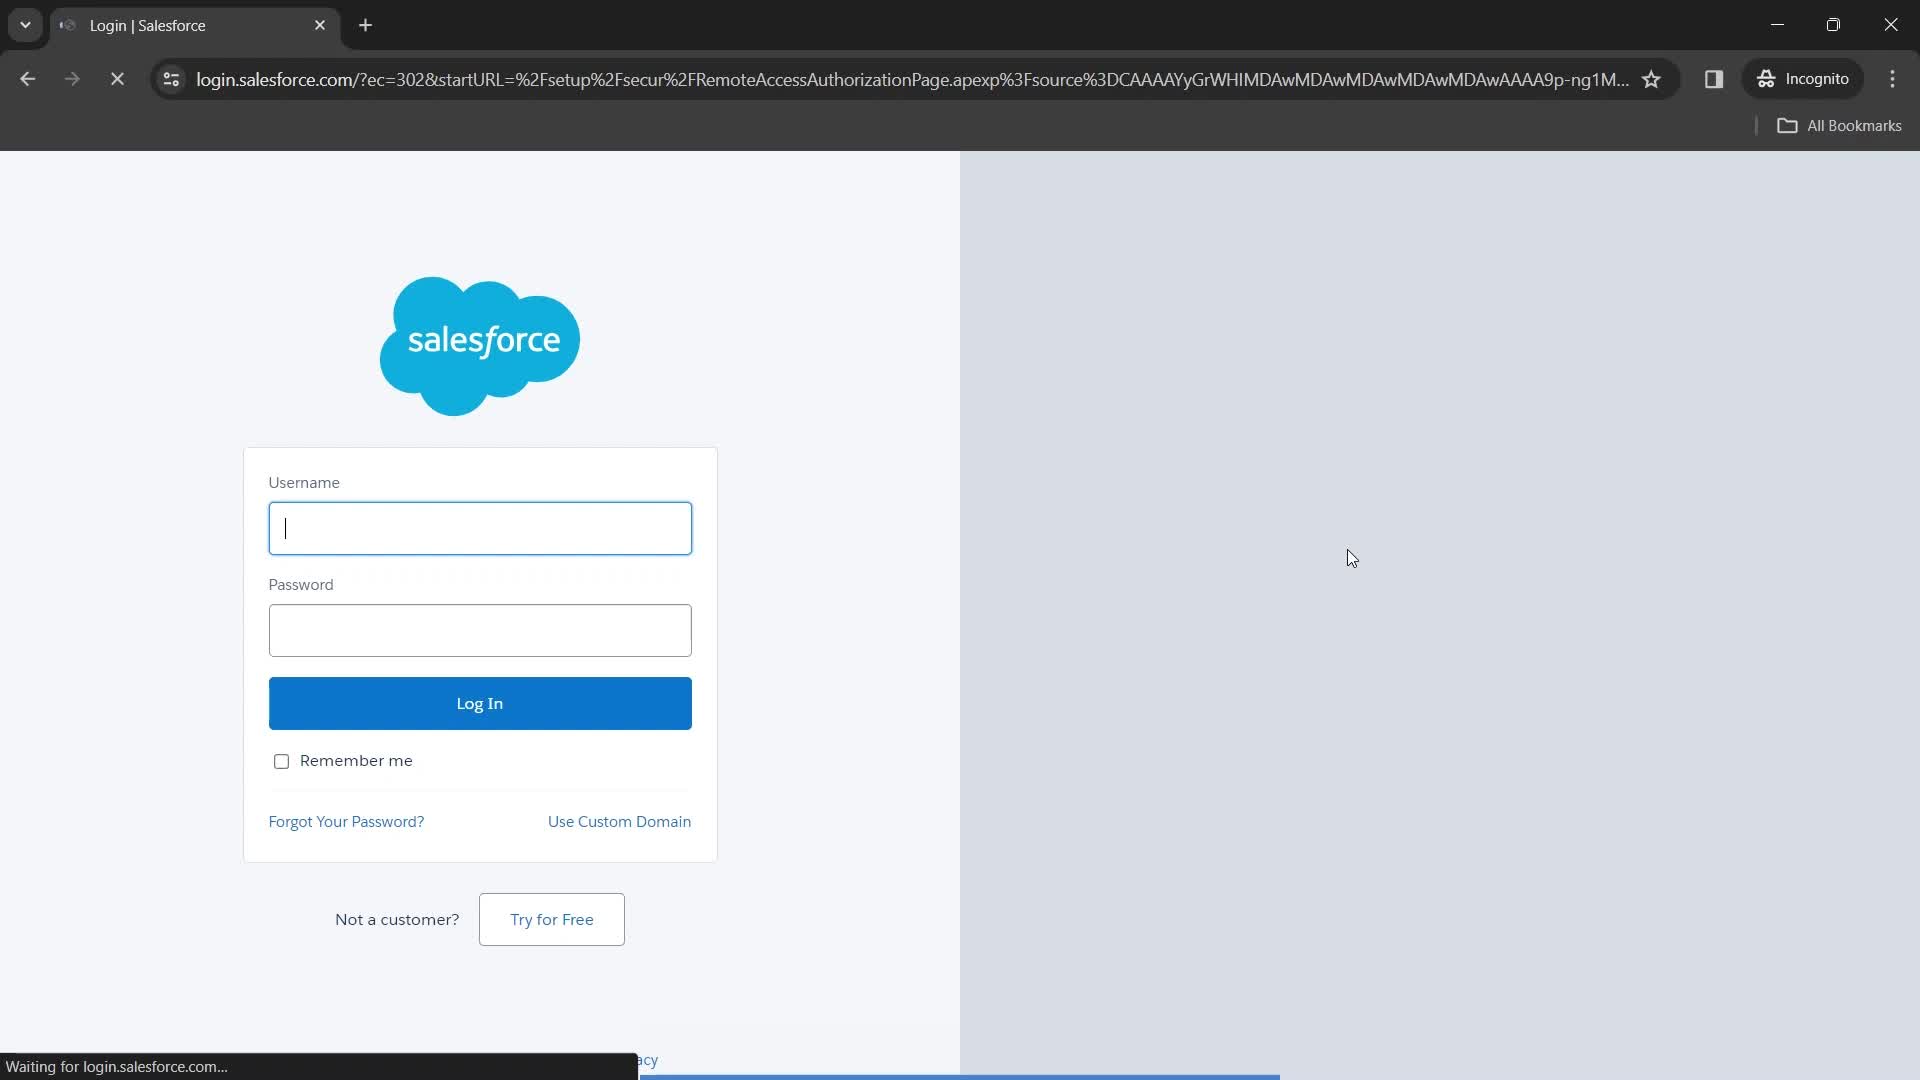
Task: Click the Log In button
Action: click(x=480, y=703)
